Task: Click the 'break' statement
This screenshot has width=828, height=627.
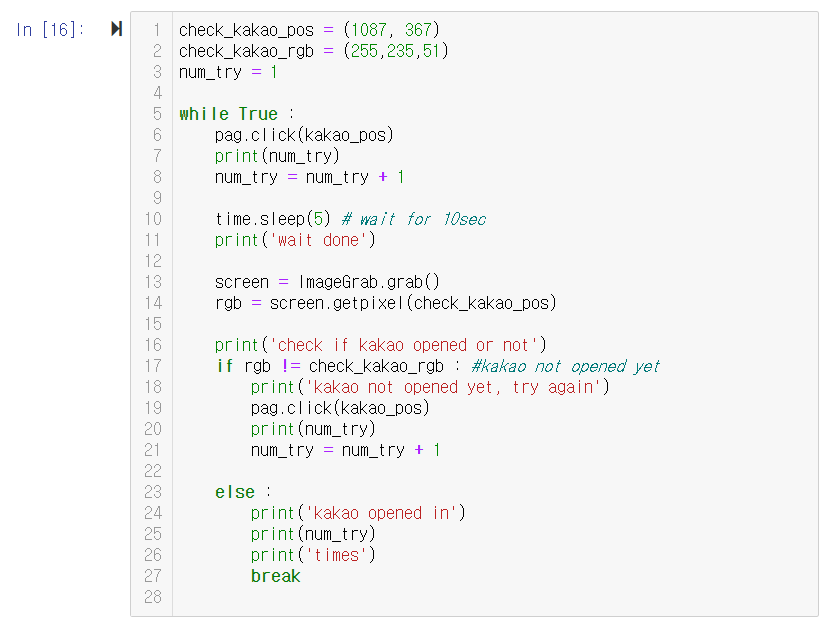Action: (276, 576)
